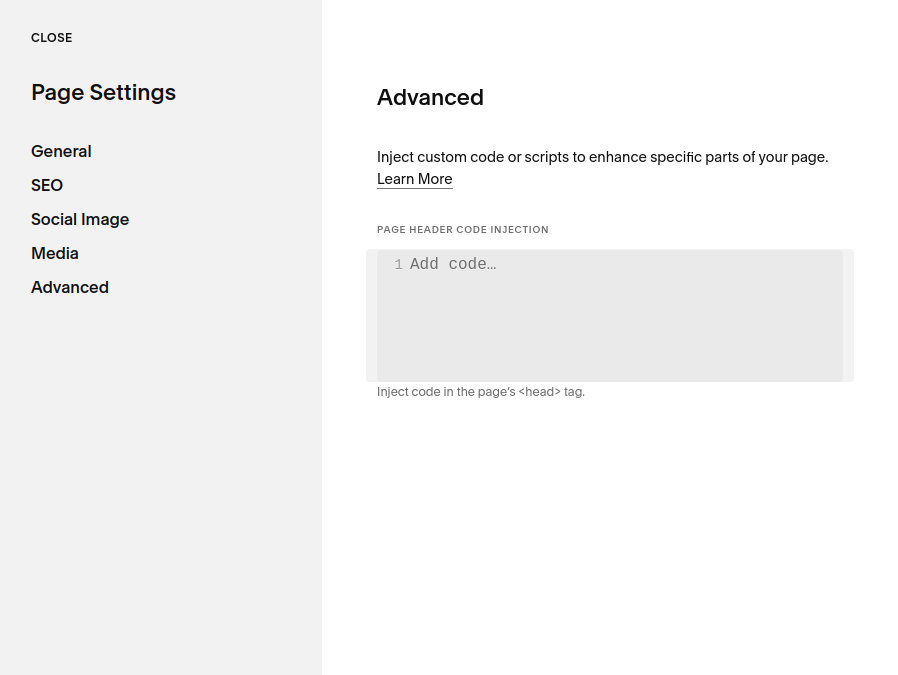
Task: Select the Advanced settings tab
Action: [70, 287]
